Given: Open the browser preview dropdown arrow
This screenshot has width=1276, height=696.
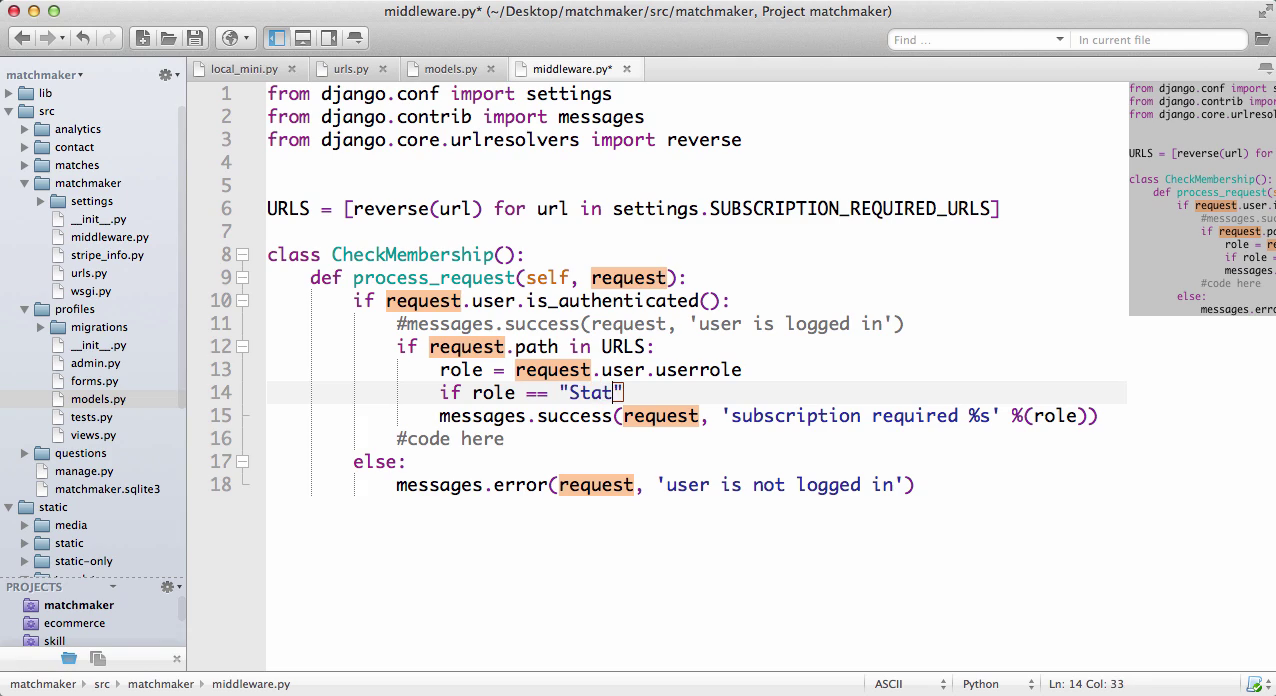Looking at the screenshot, I should [248, 39].
